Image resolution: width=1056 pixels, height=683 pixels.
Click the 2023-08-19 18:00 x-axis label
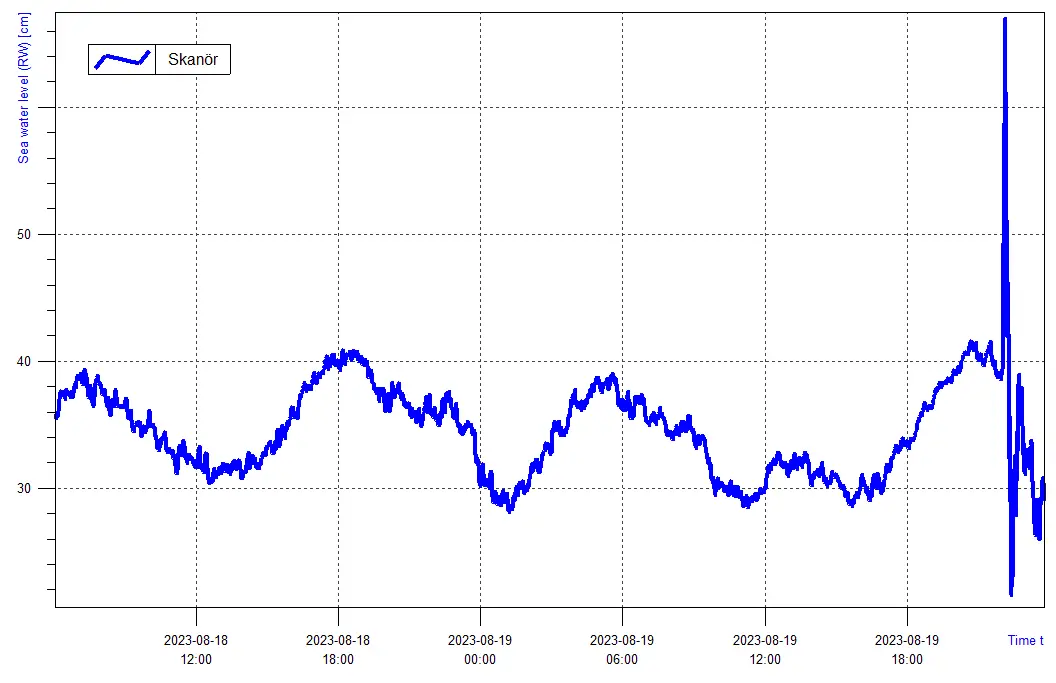[907, 649]
